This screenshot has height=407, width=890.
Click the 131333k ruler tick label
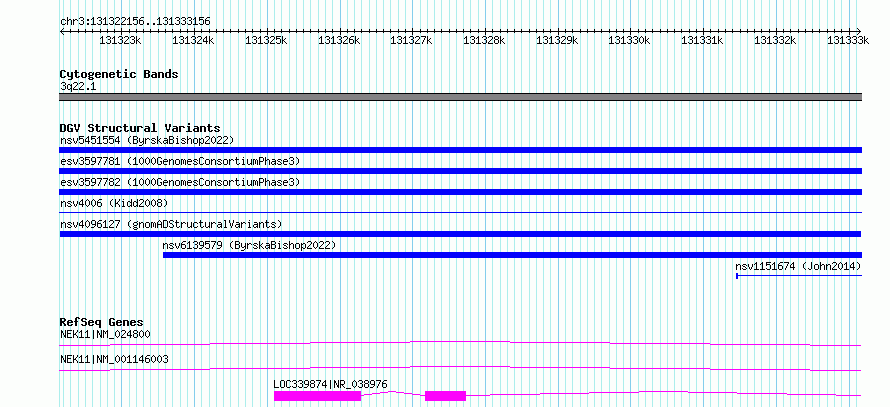click(x=848, y=40)
